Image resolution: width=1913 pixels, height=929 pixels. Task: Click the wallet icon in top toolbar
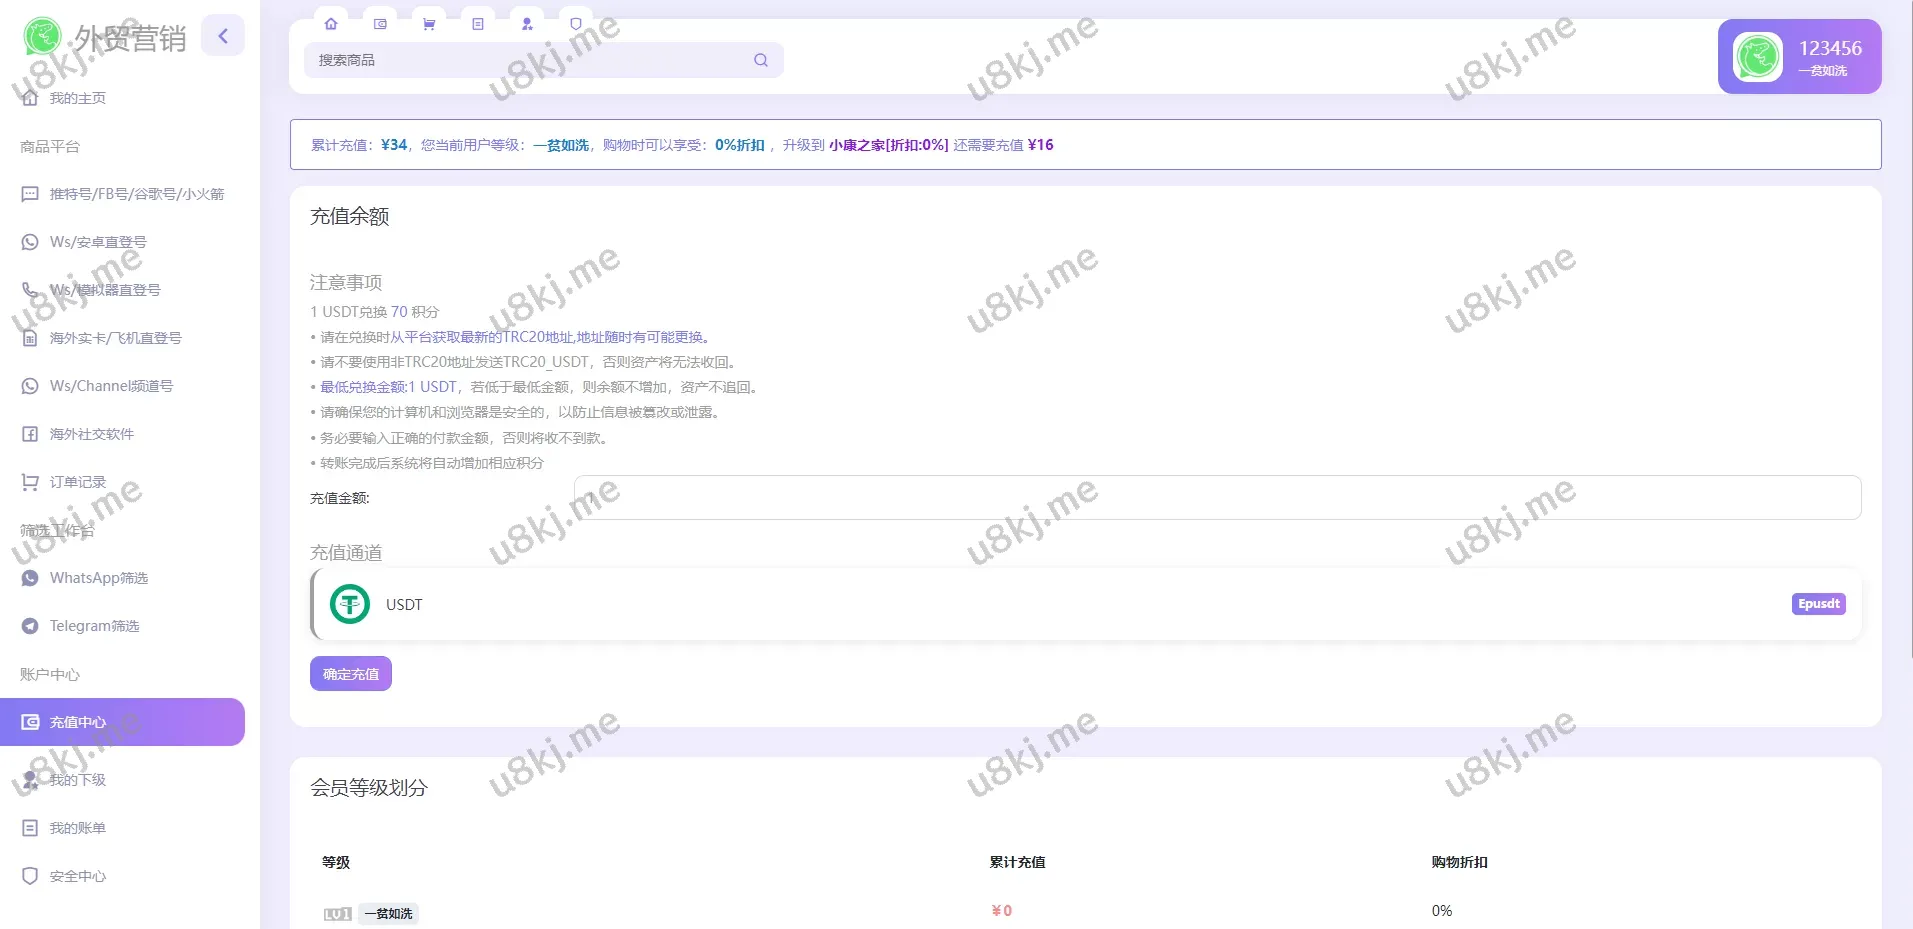point(380,24)
